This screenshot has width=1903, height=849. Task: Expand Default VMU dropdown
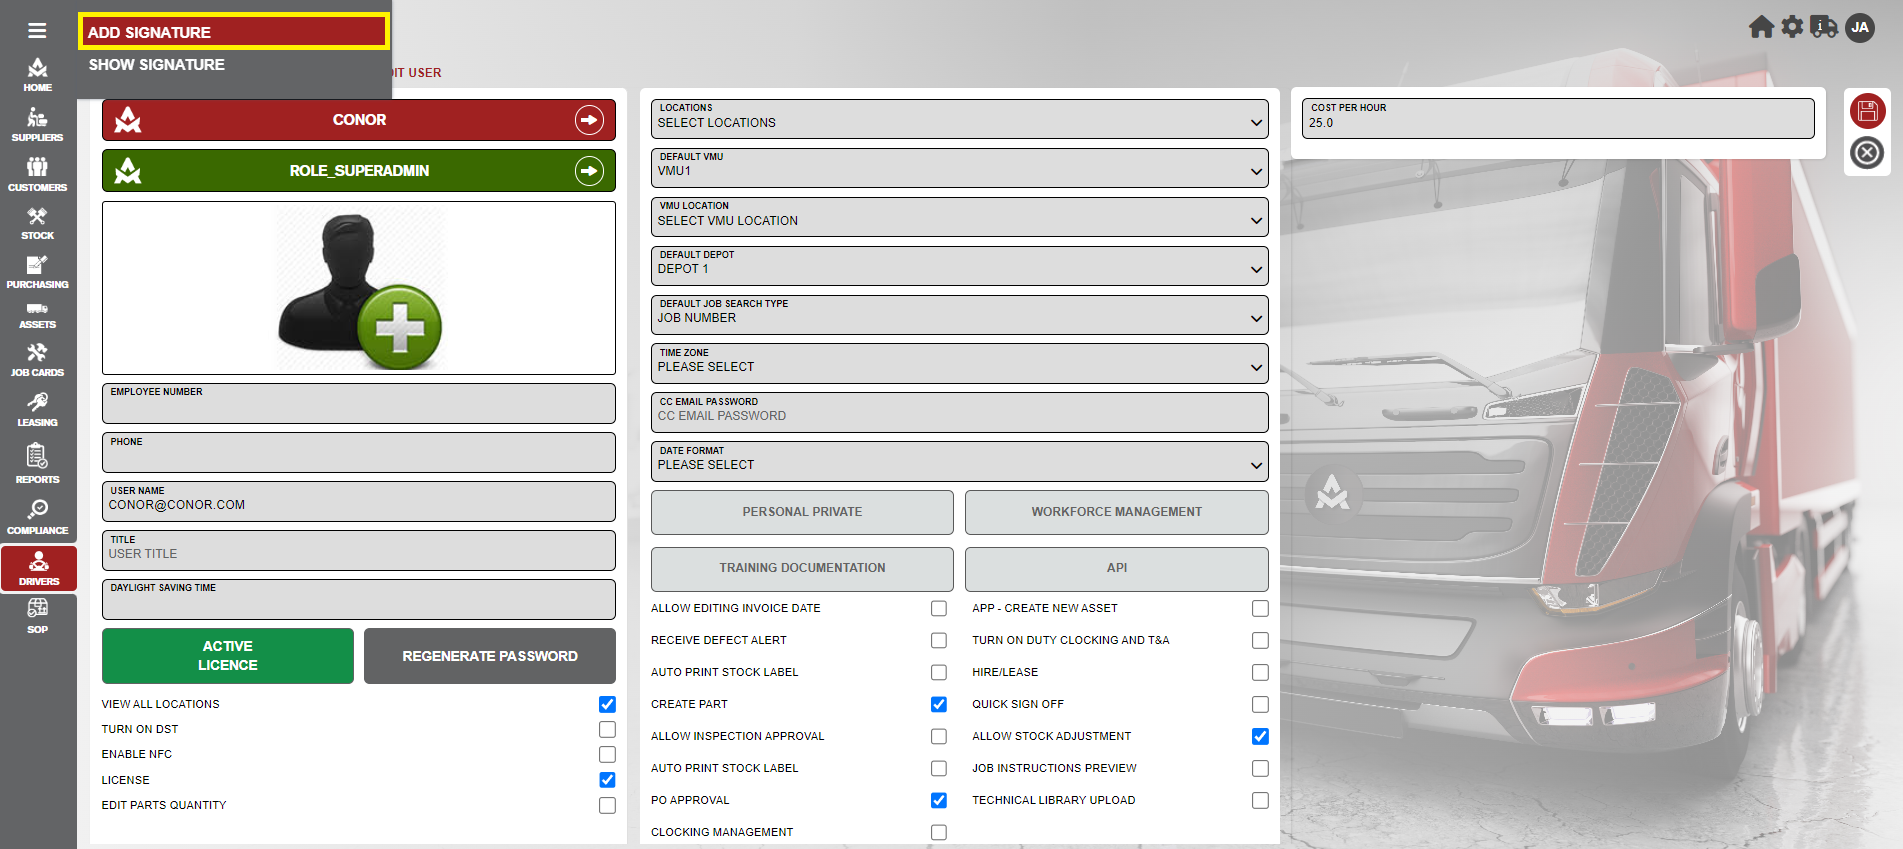coord(959,167)
